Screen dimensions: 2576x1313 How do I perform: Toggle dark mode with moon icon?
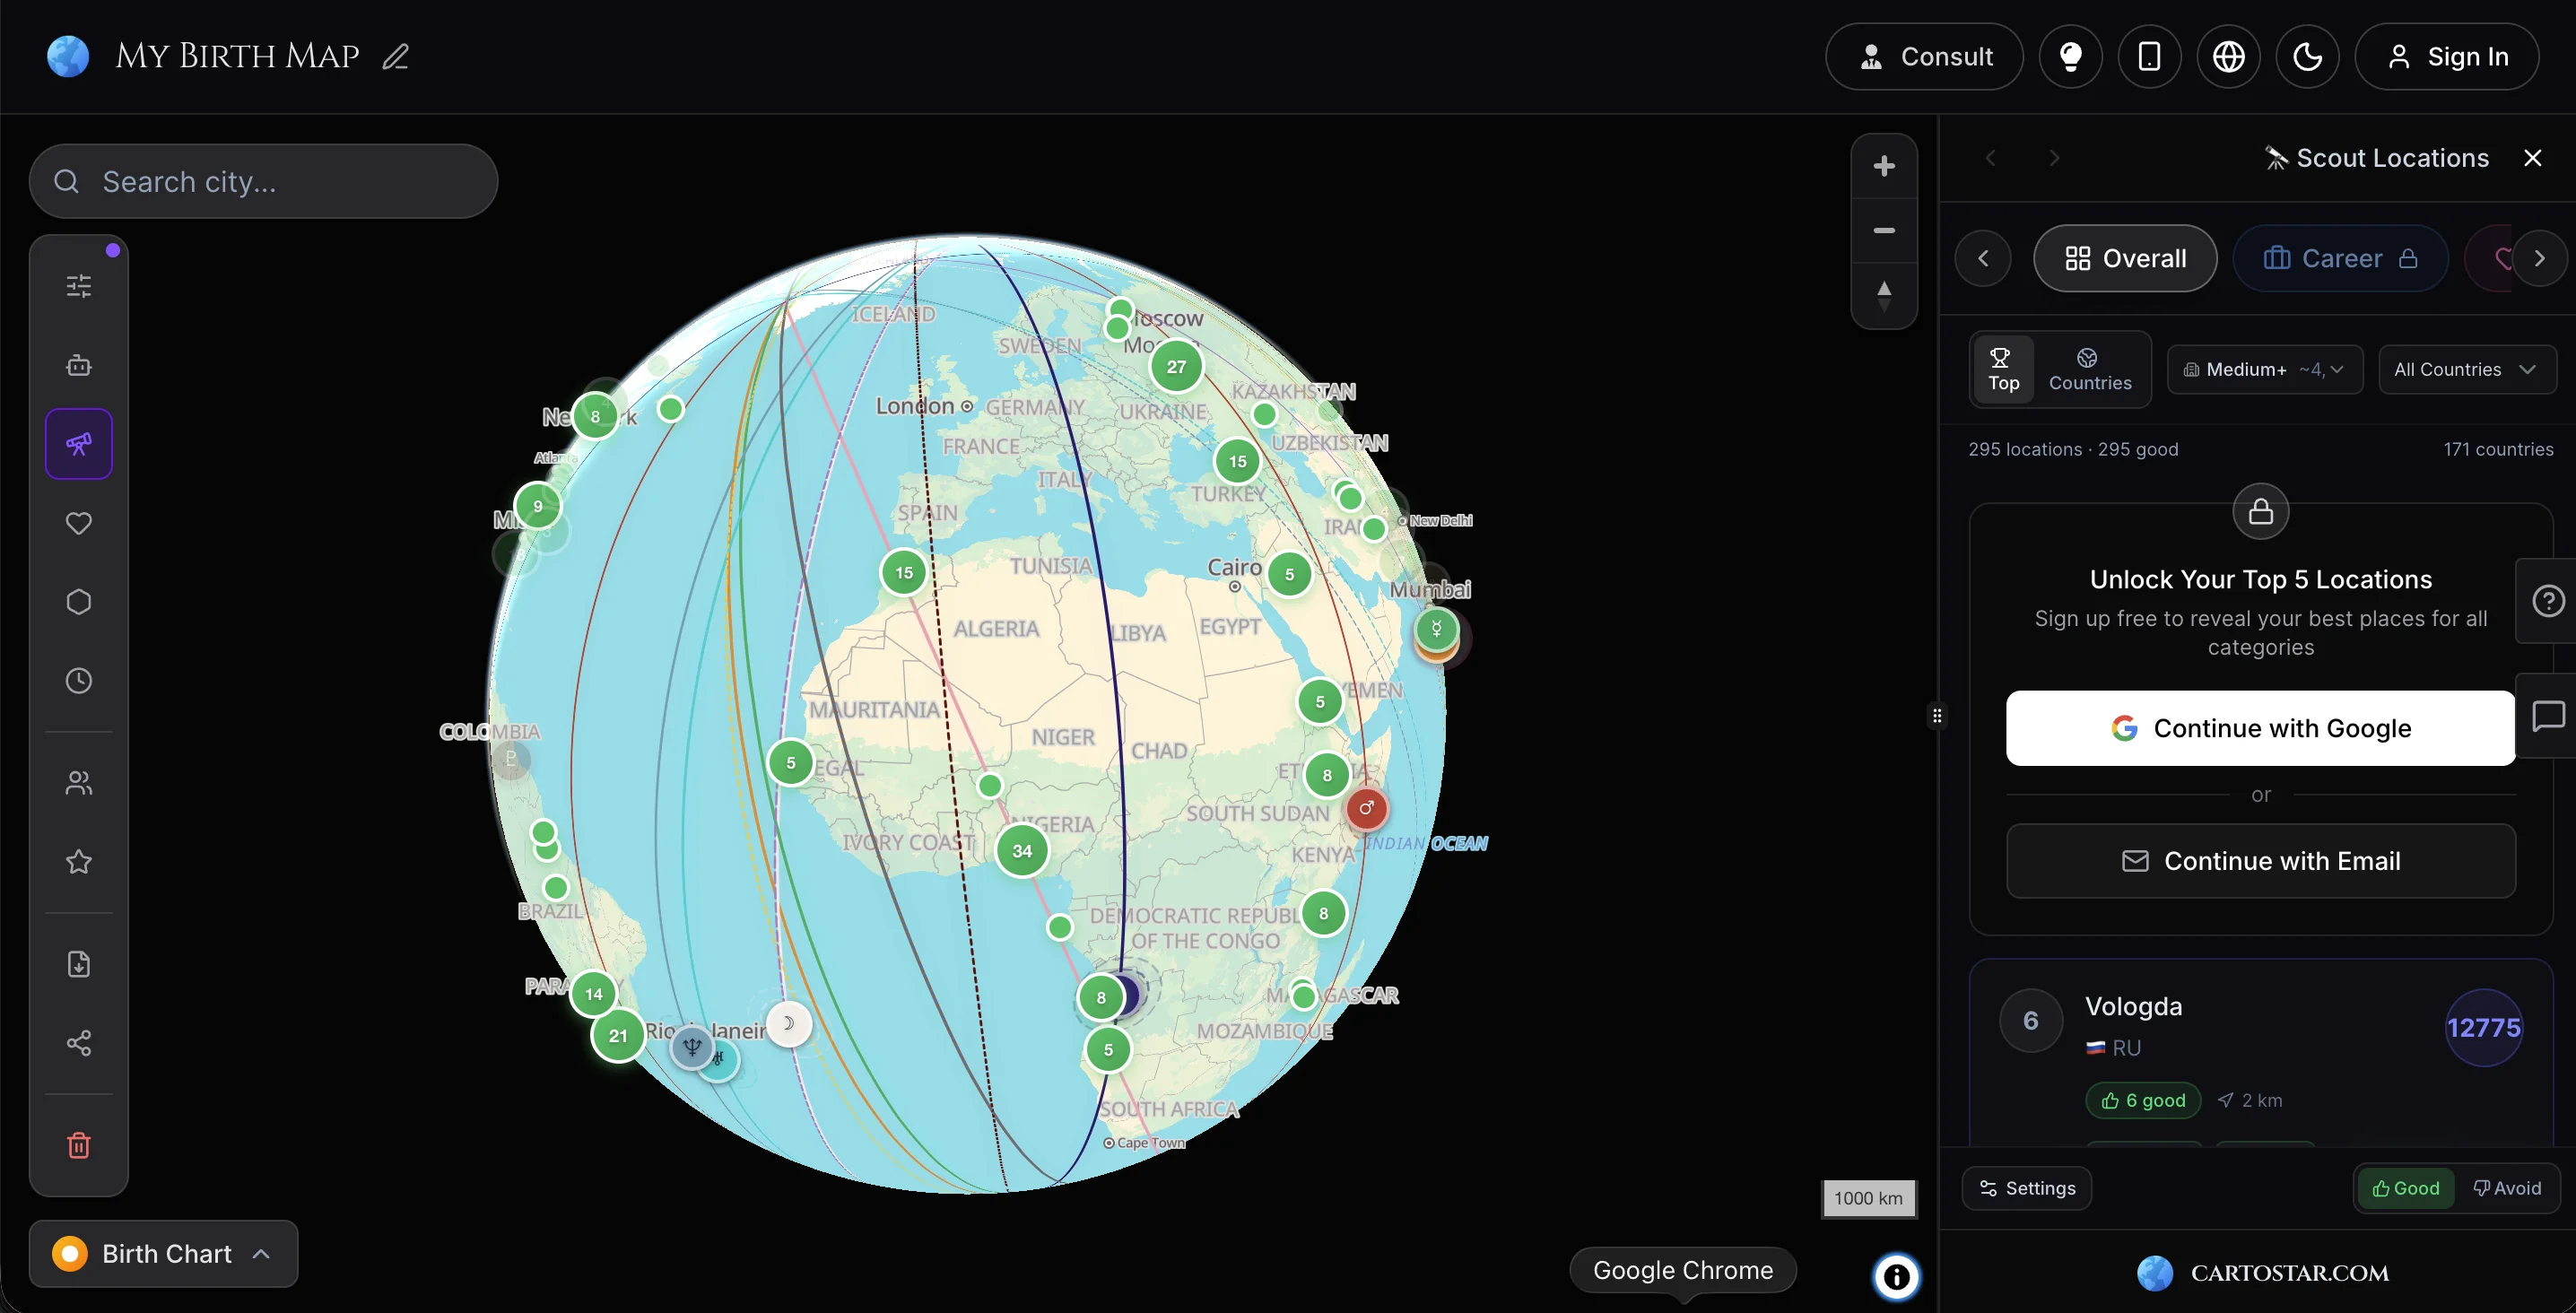(x=2307, y=56)
